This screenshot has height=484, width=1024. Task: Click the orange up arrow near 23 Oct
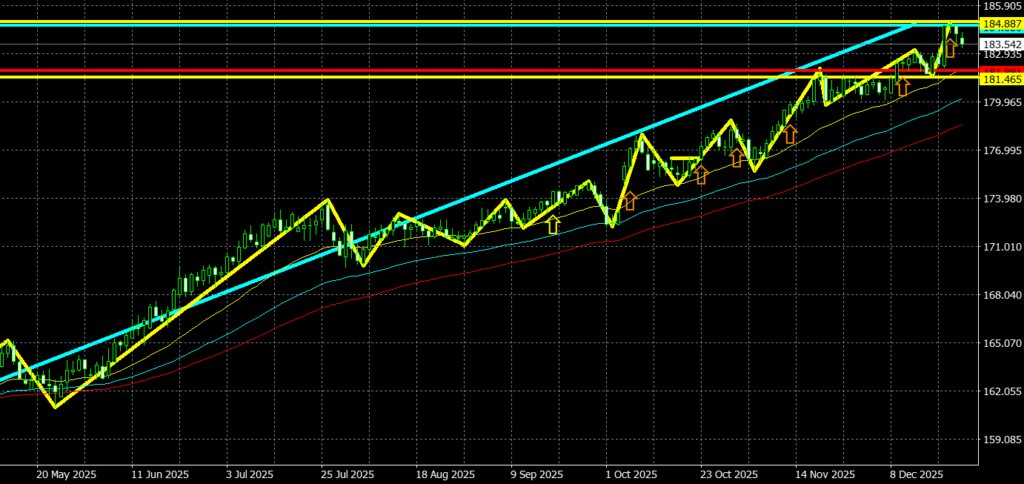click(x=737, y=156)
